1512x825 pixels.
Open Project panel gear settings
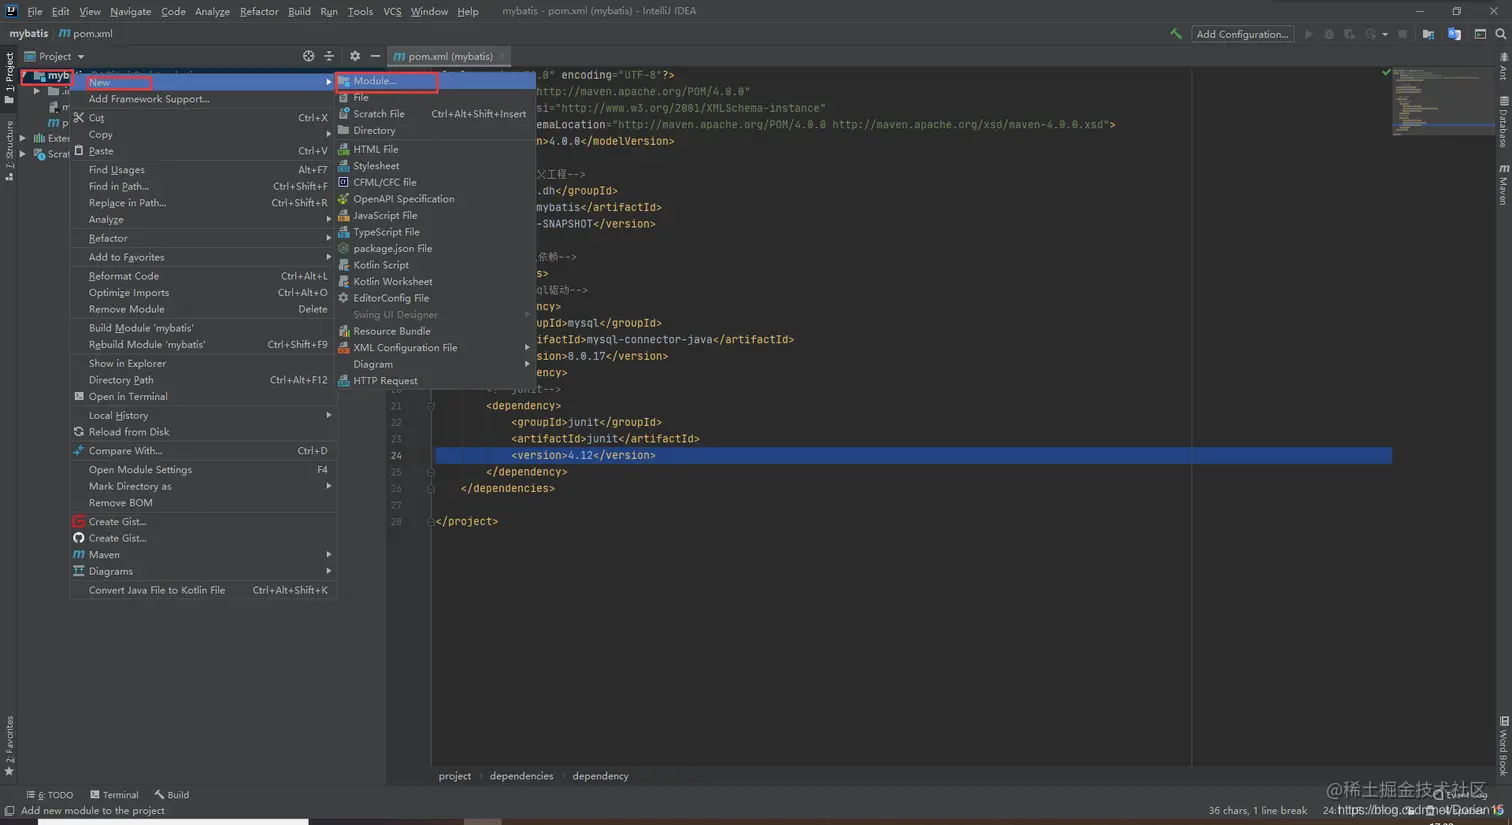pos(354,56)
